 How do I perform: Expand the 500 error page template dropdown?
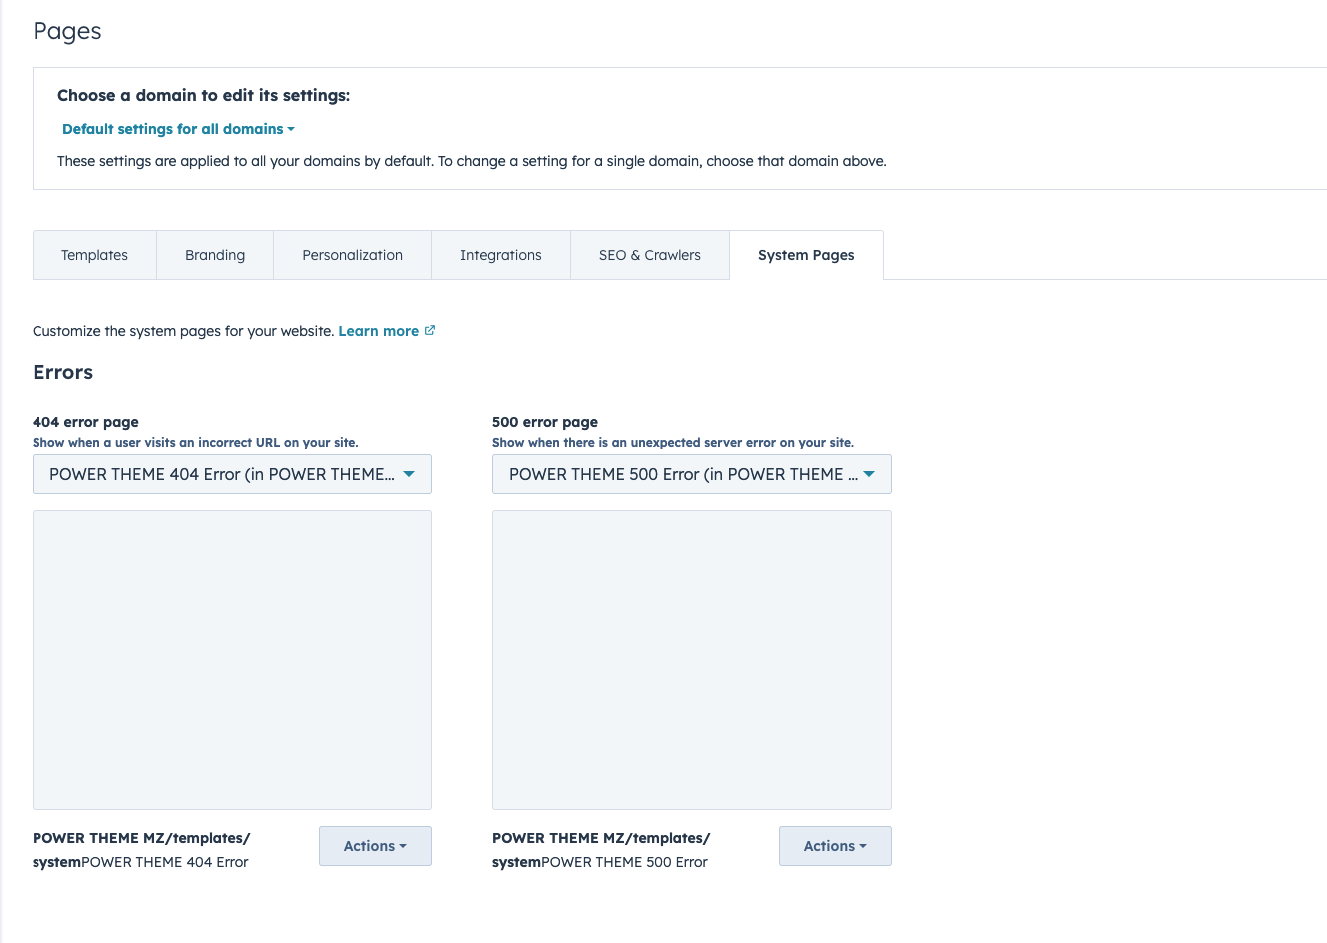coord(692,474)
